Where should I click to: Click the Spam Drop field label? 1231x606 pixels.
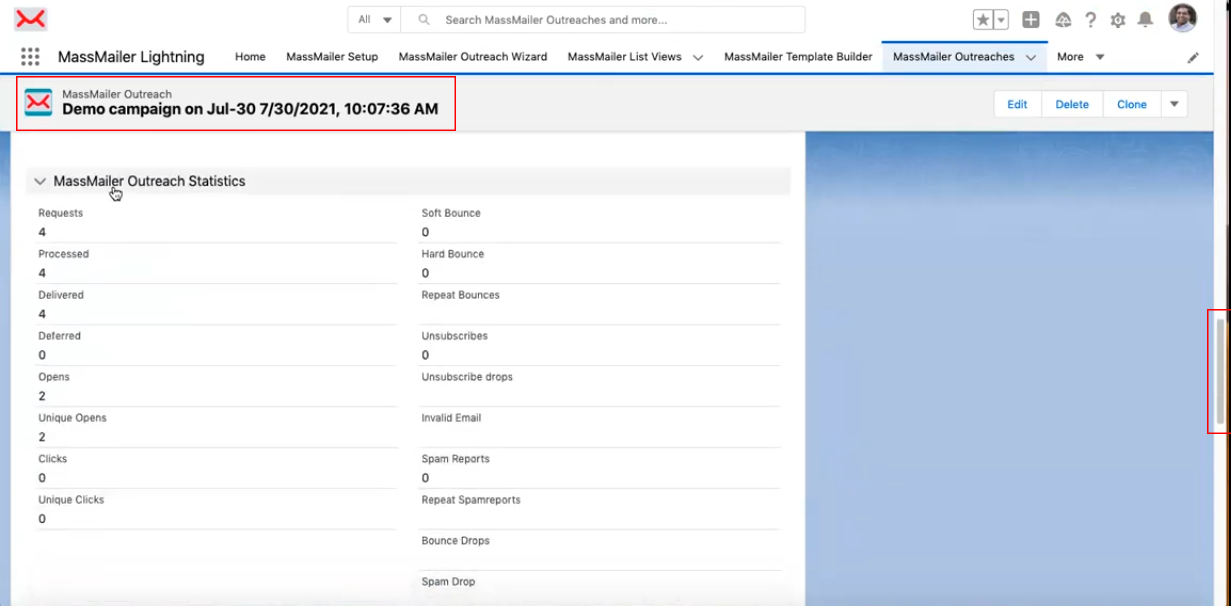449,582
